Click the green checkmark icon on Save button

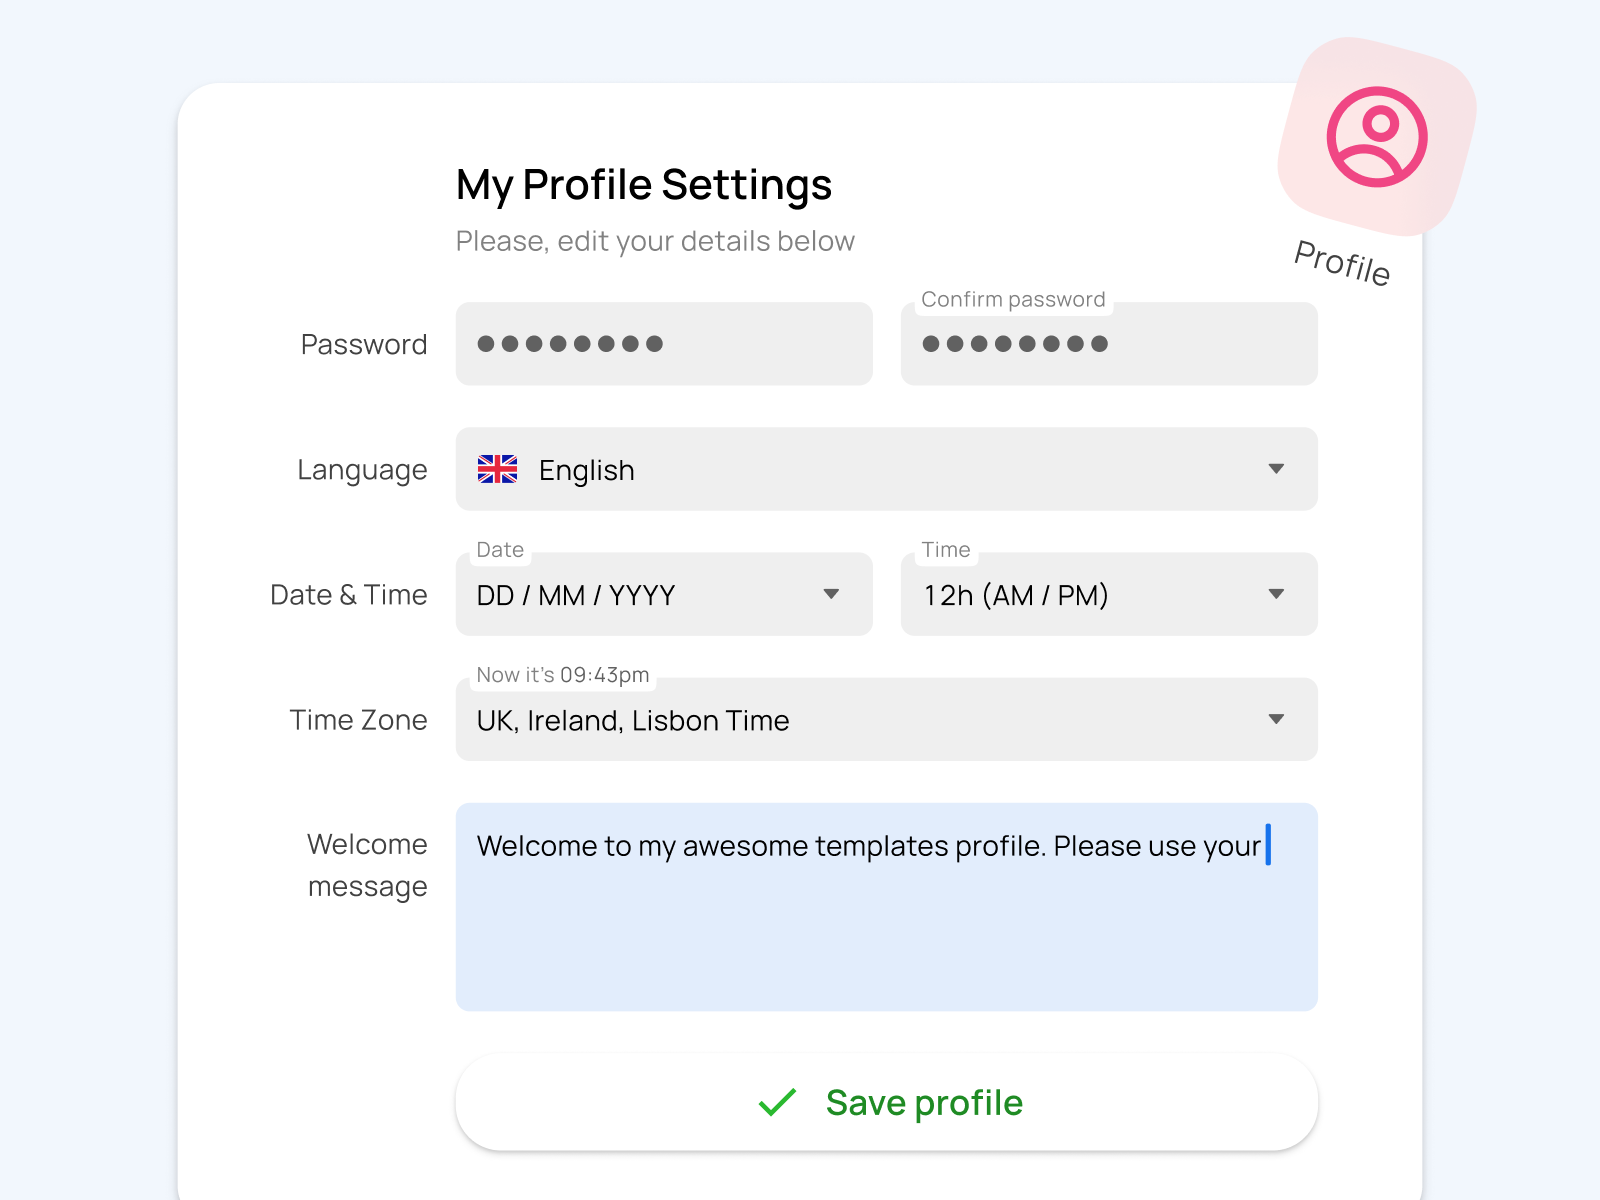tap(777, 1102)
